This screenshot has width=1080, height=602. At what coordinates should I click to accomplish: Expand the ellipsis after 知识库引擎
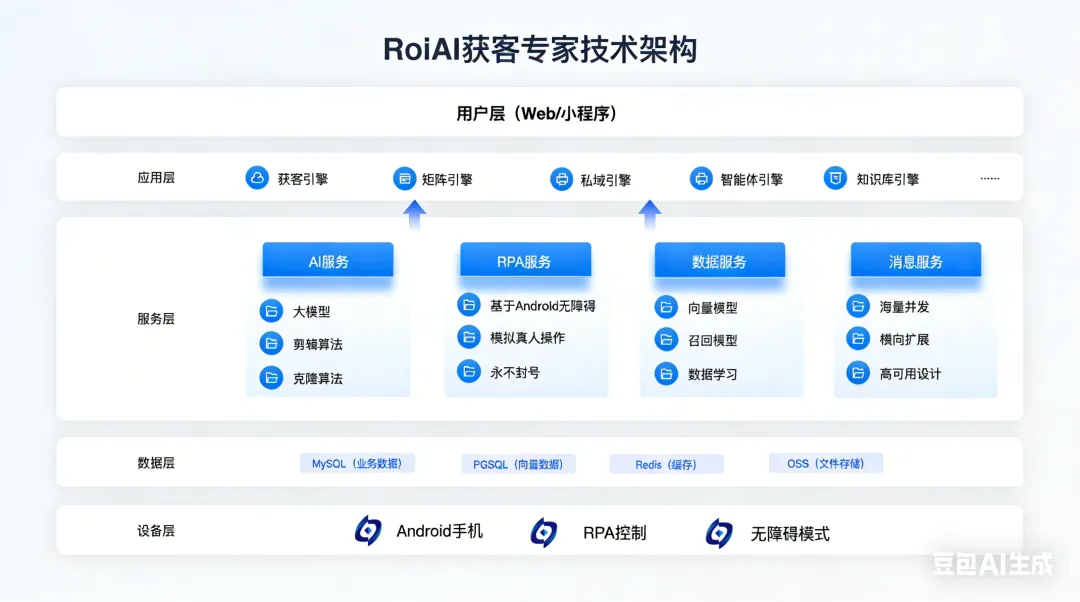pyautogui.click(x=989, y=177)
